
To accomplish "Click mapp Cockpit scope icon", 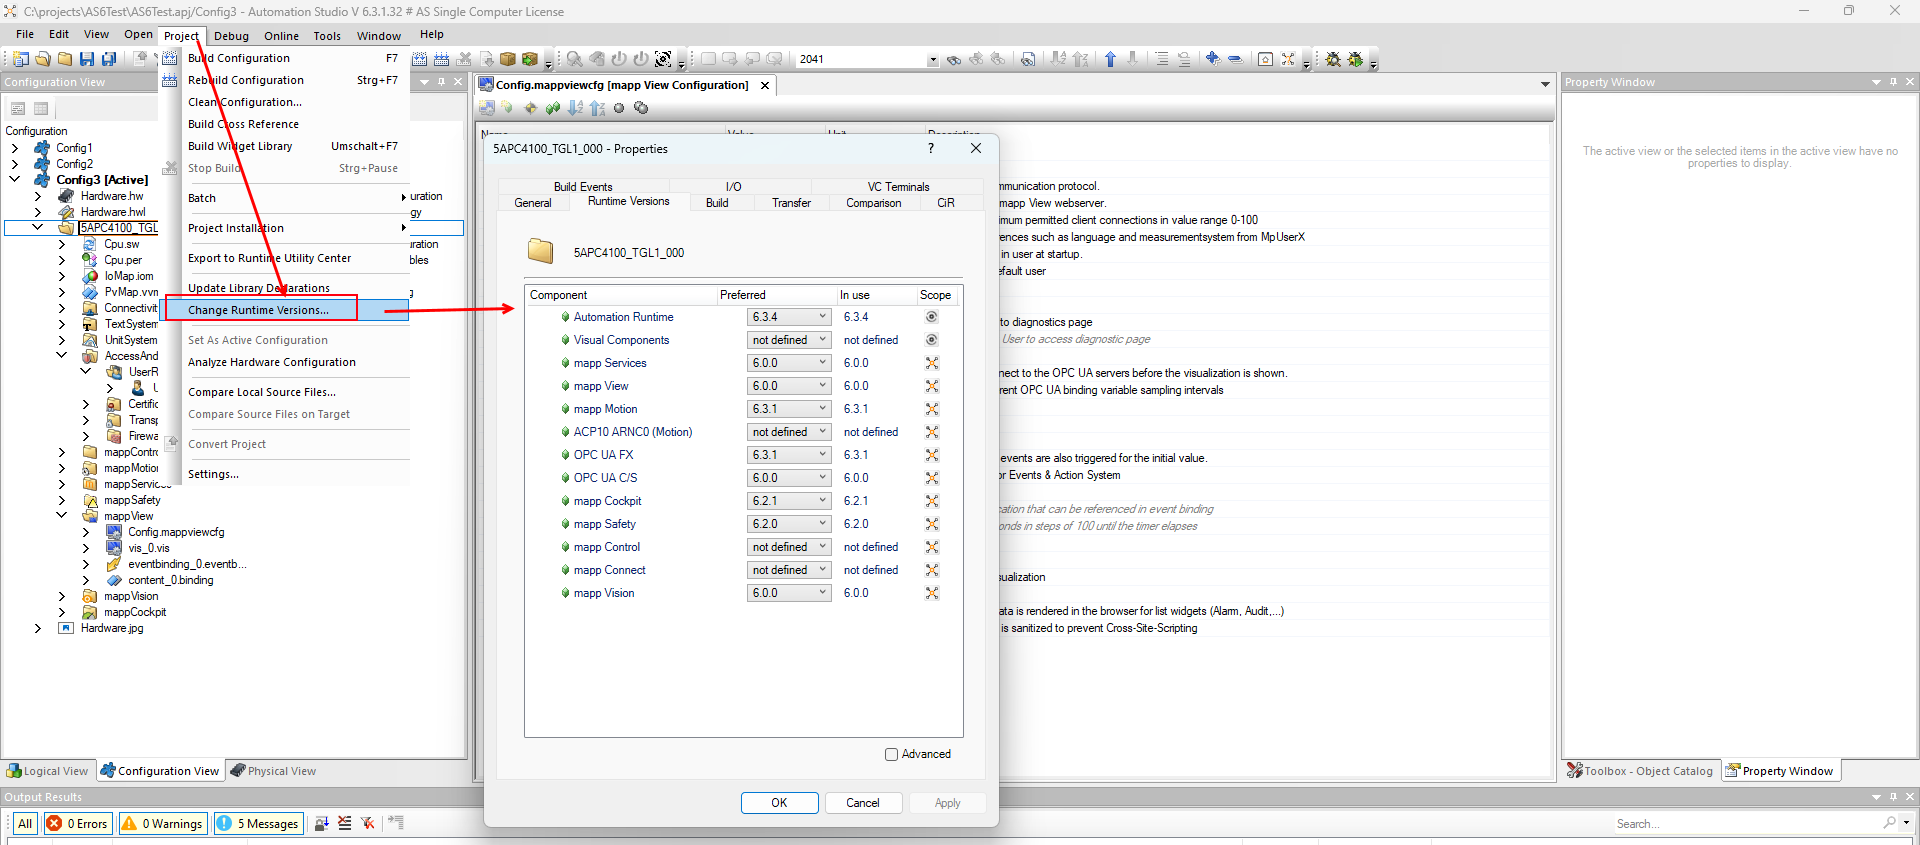I will pyautogui.click(x=932, y=501).
